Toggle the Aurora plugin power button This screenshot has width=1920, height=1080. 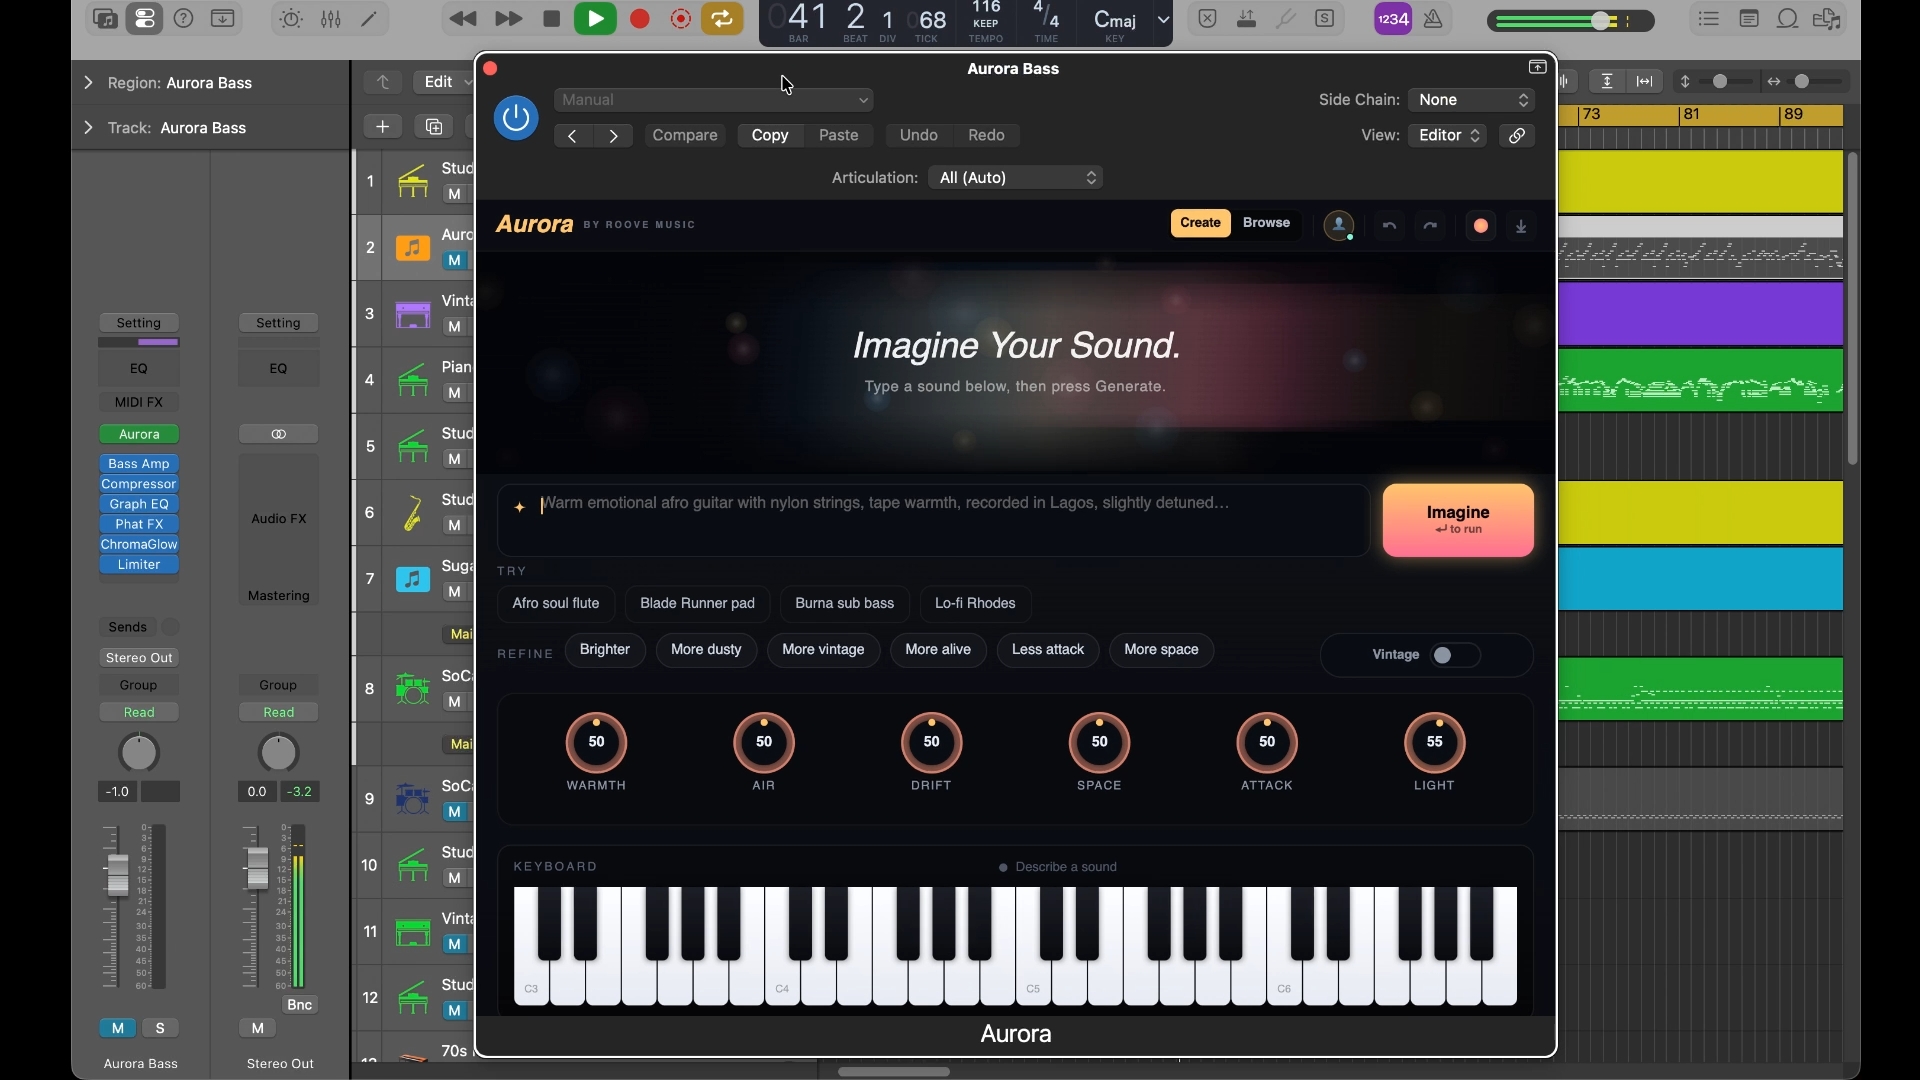pyautogui.click(x=517, y=118)
